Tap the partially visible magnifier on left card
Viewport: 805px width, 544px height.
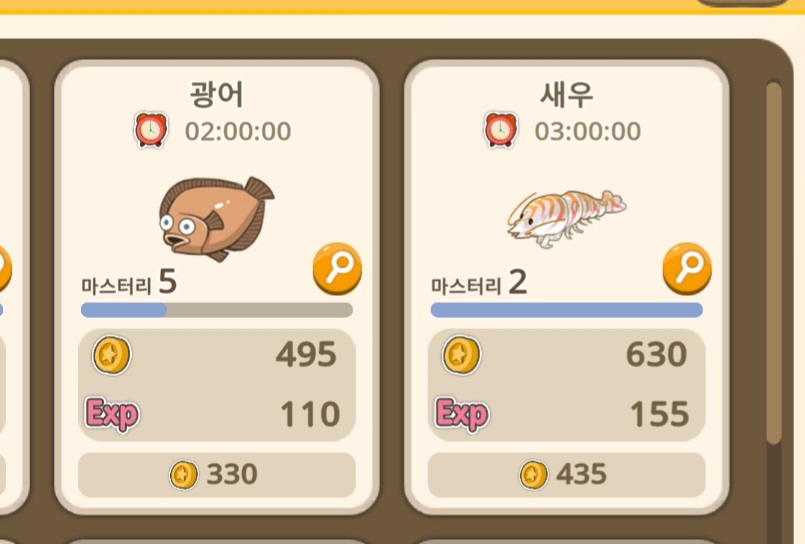pos(5,269)
